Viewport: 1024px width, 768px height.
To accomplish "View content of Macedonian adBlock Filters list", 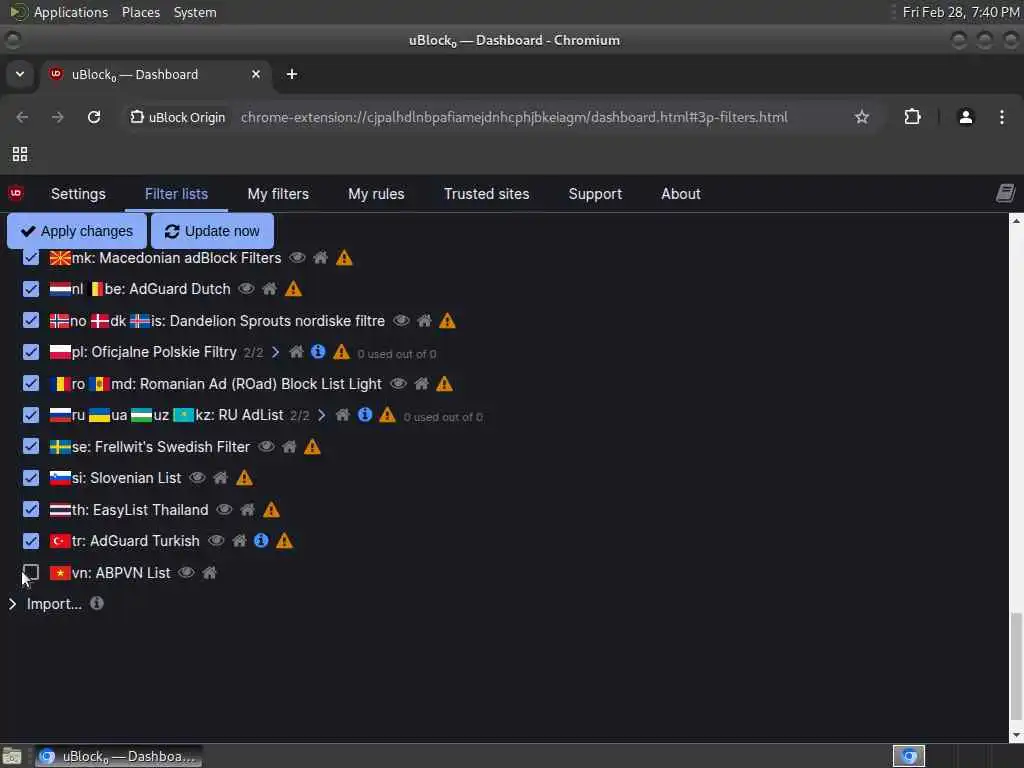I will [297, 257].
